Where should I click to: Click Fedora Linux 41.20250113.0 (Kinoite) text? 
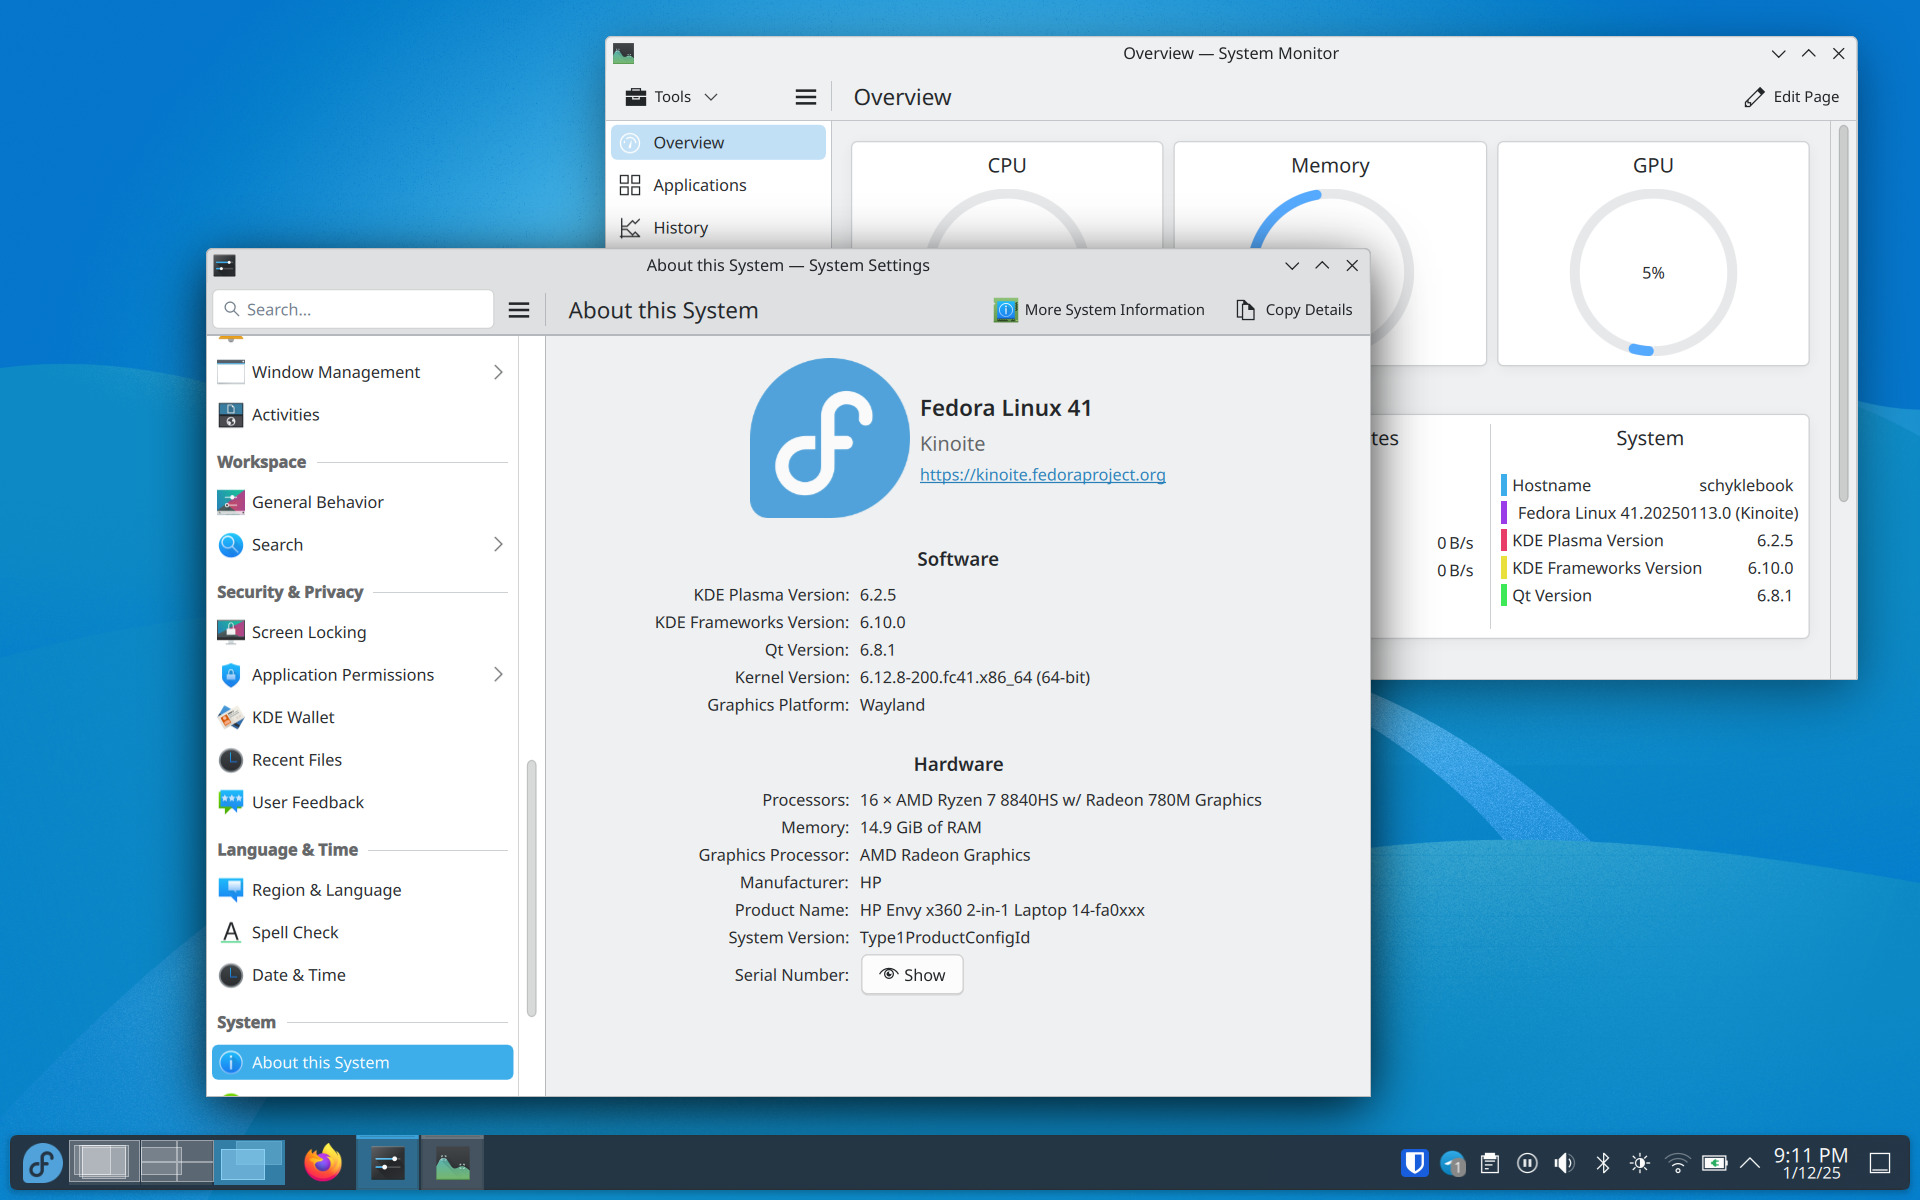(x=1657, y=513)
